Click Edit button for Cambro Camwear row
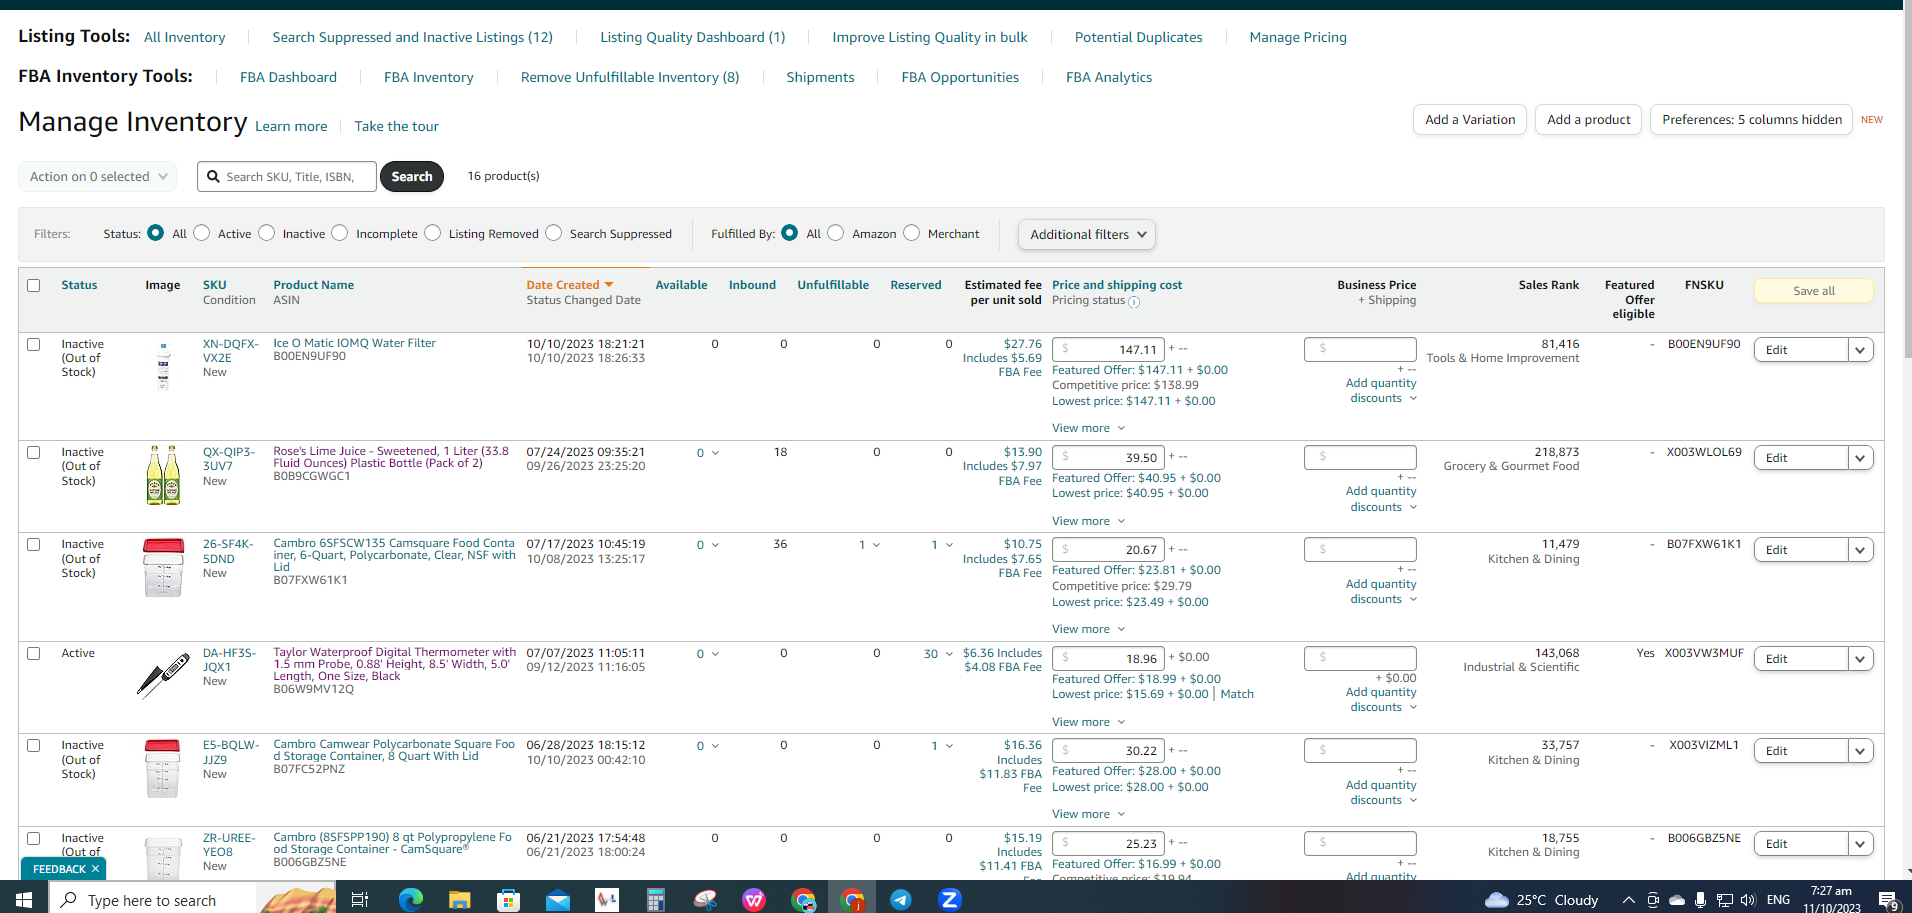This screenshot has width=1912, height=913. click(1801, 751)
